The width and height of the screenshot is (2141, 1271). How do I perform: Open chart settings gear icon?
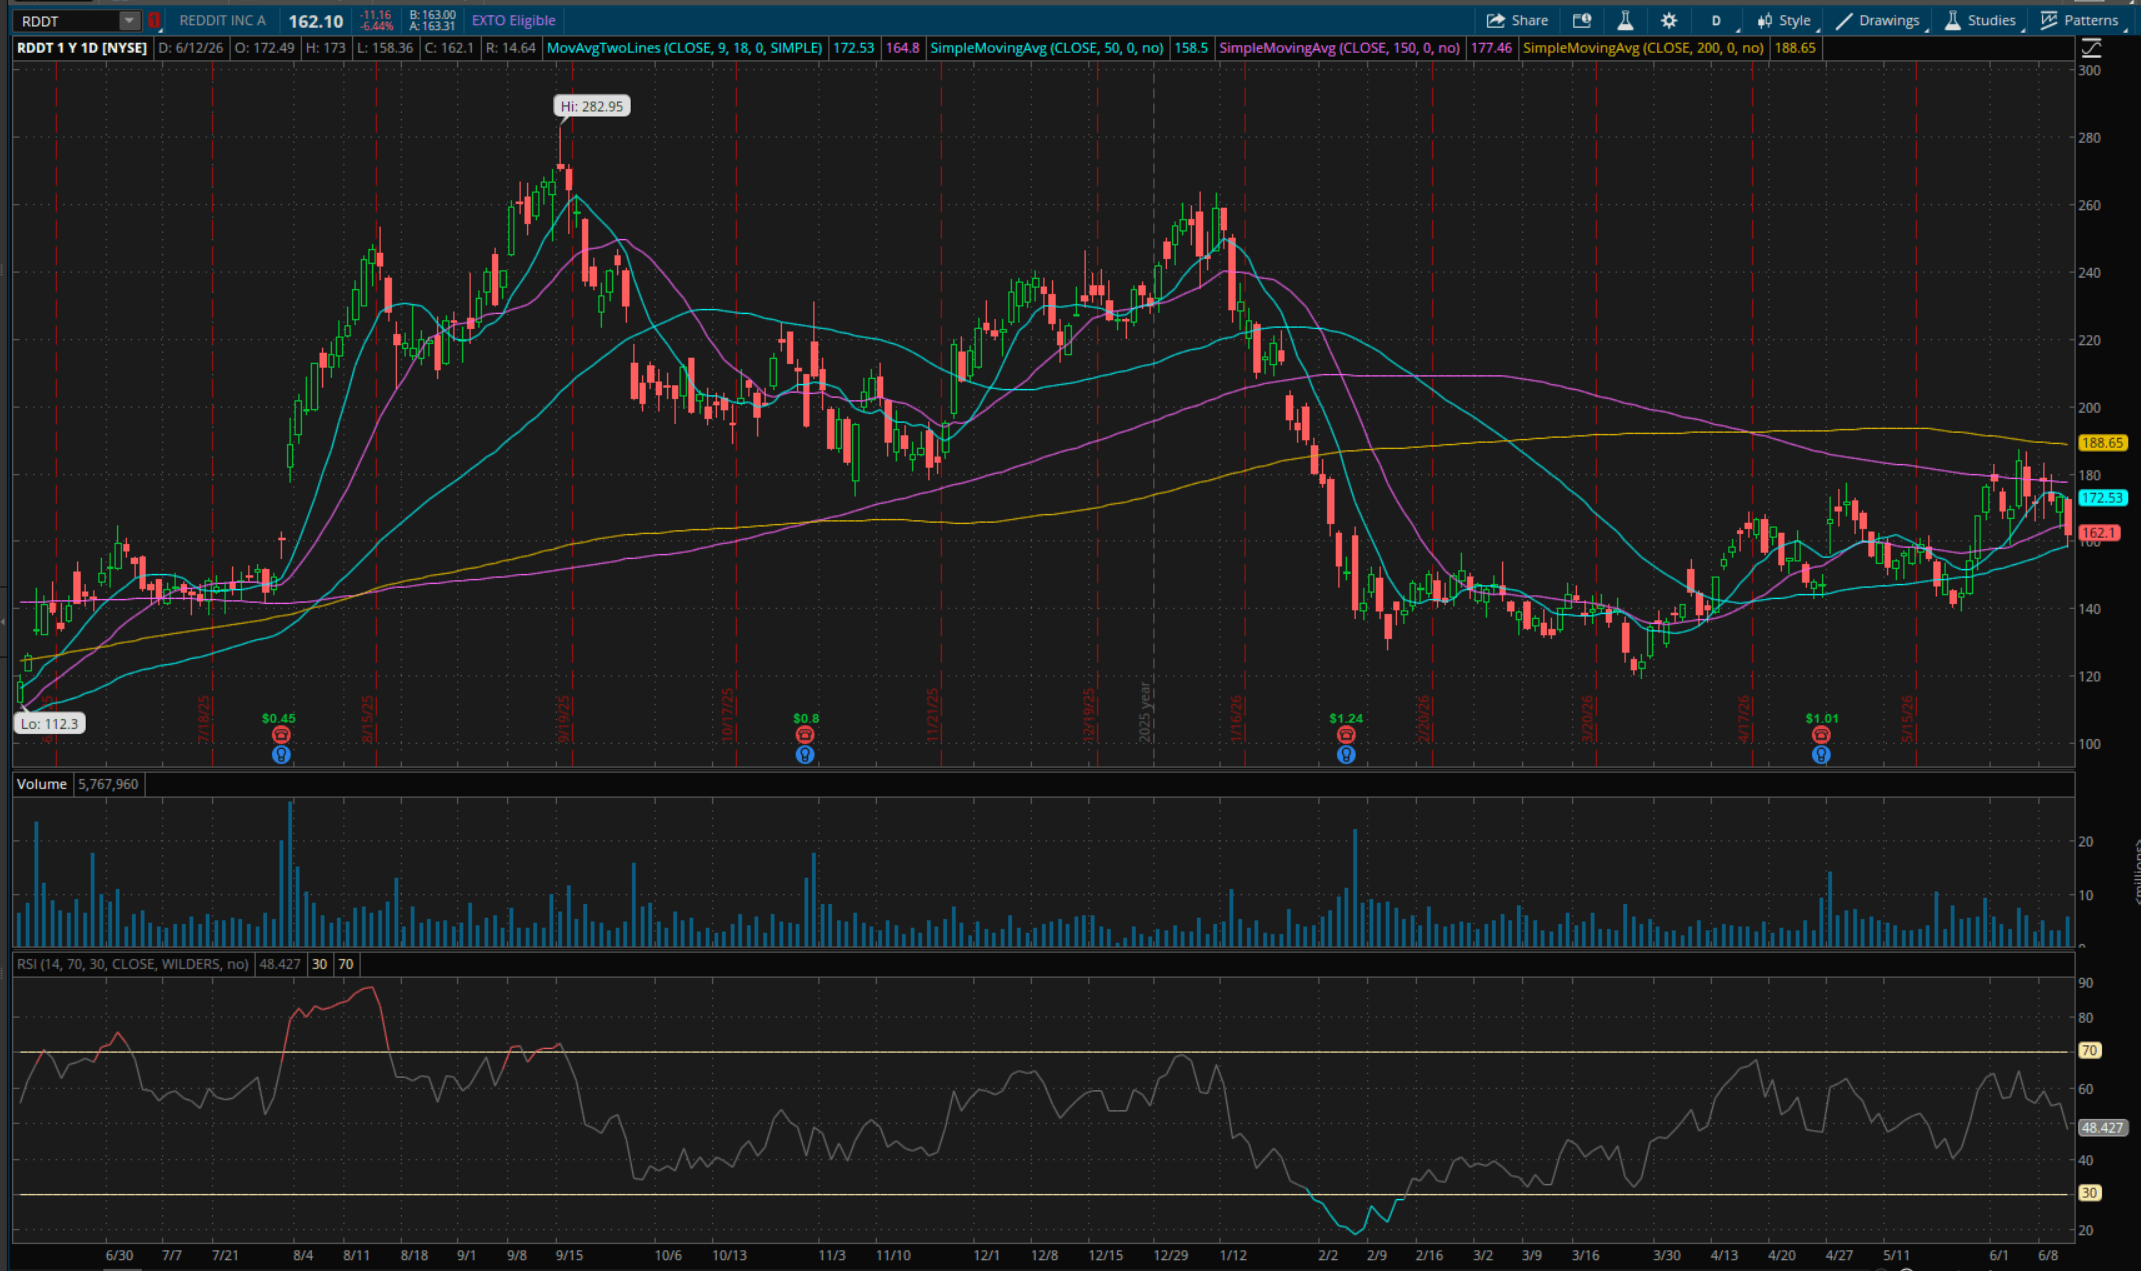click(x=1669, y=20)
